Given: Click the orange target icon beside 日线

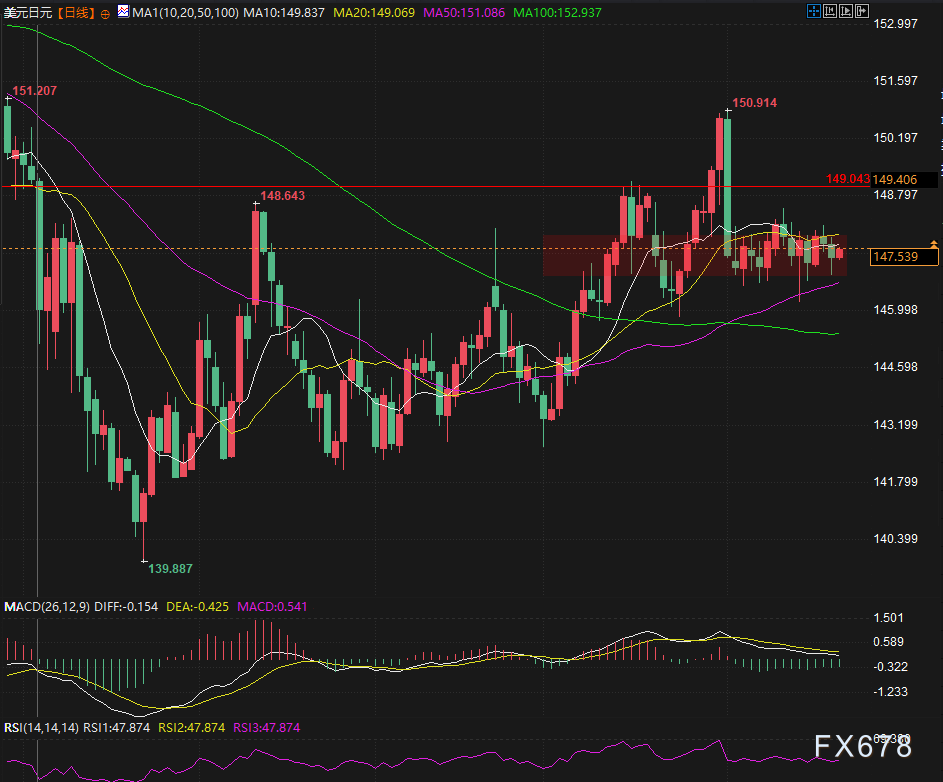Looking at the screenshot, I should 106,13.
